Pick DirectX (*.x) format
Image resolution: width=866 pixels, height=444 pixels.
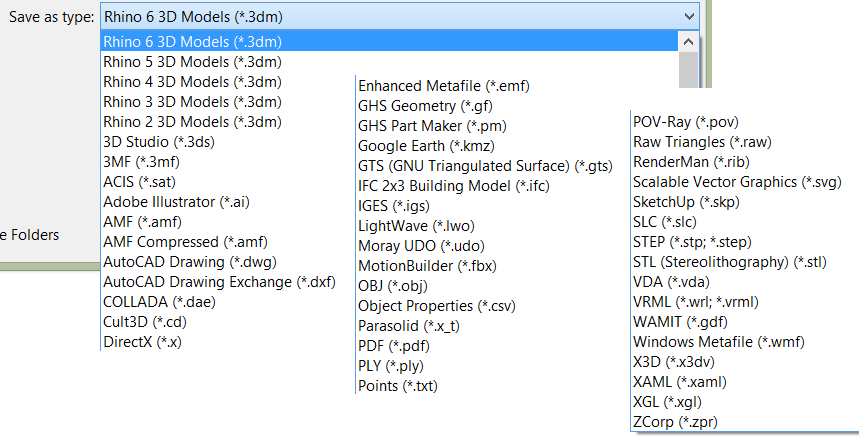[x=142, y=342]
